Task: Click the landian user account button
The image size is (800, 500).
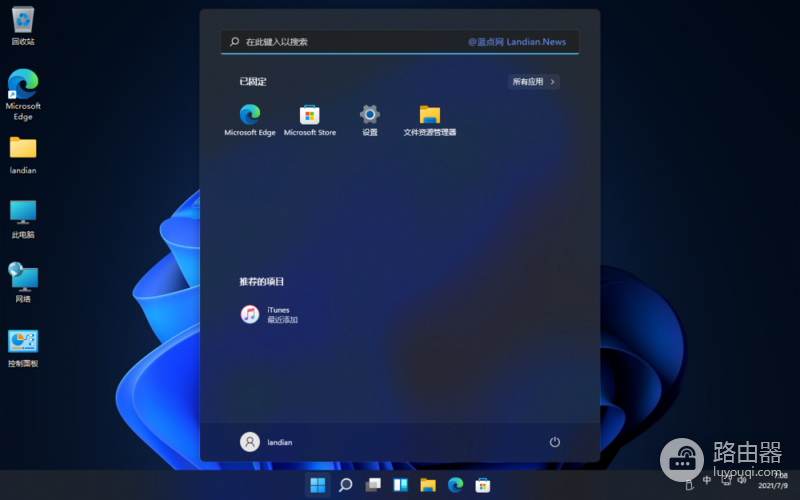Action: tap(267, 441)
